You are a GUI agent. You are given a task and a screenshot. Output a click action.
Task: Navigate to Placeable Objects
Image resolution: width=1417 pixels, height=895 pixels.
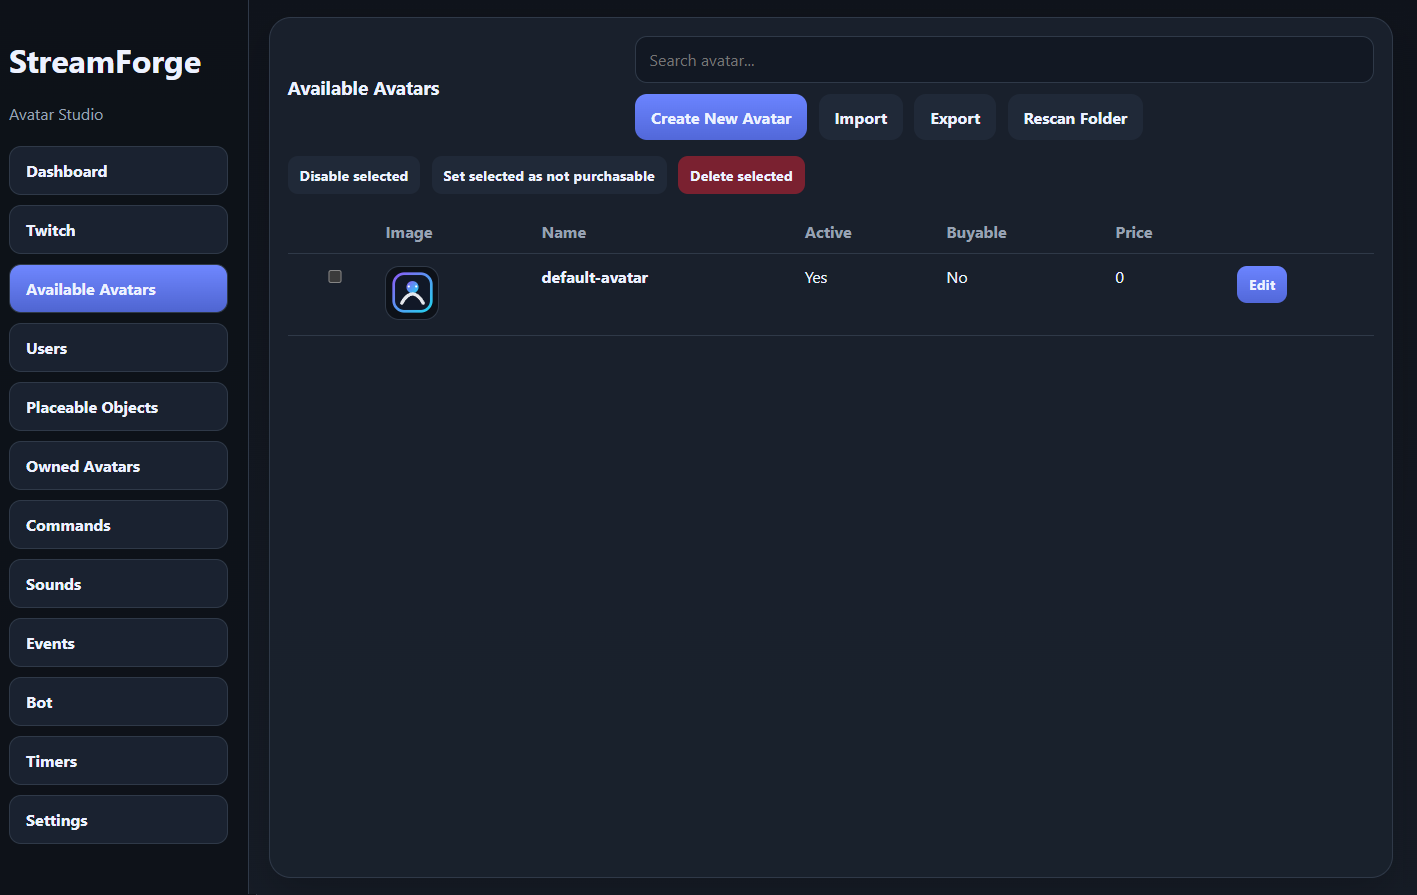tap(118, 407)
